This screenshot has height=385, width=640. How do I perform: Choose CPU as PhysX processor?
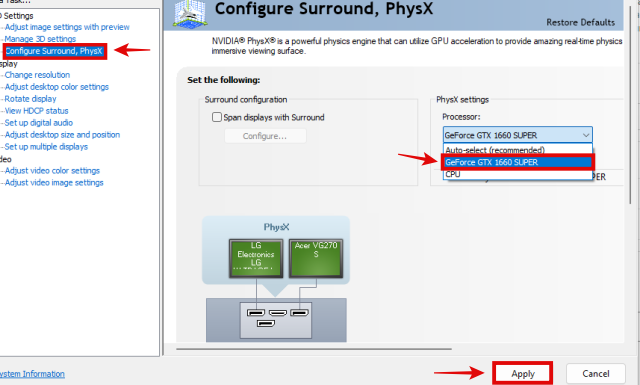pos(518,174)
